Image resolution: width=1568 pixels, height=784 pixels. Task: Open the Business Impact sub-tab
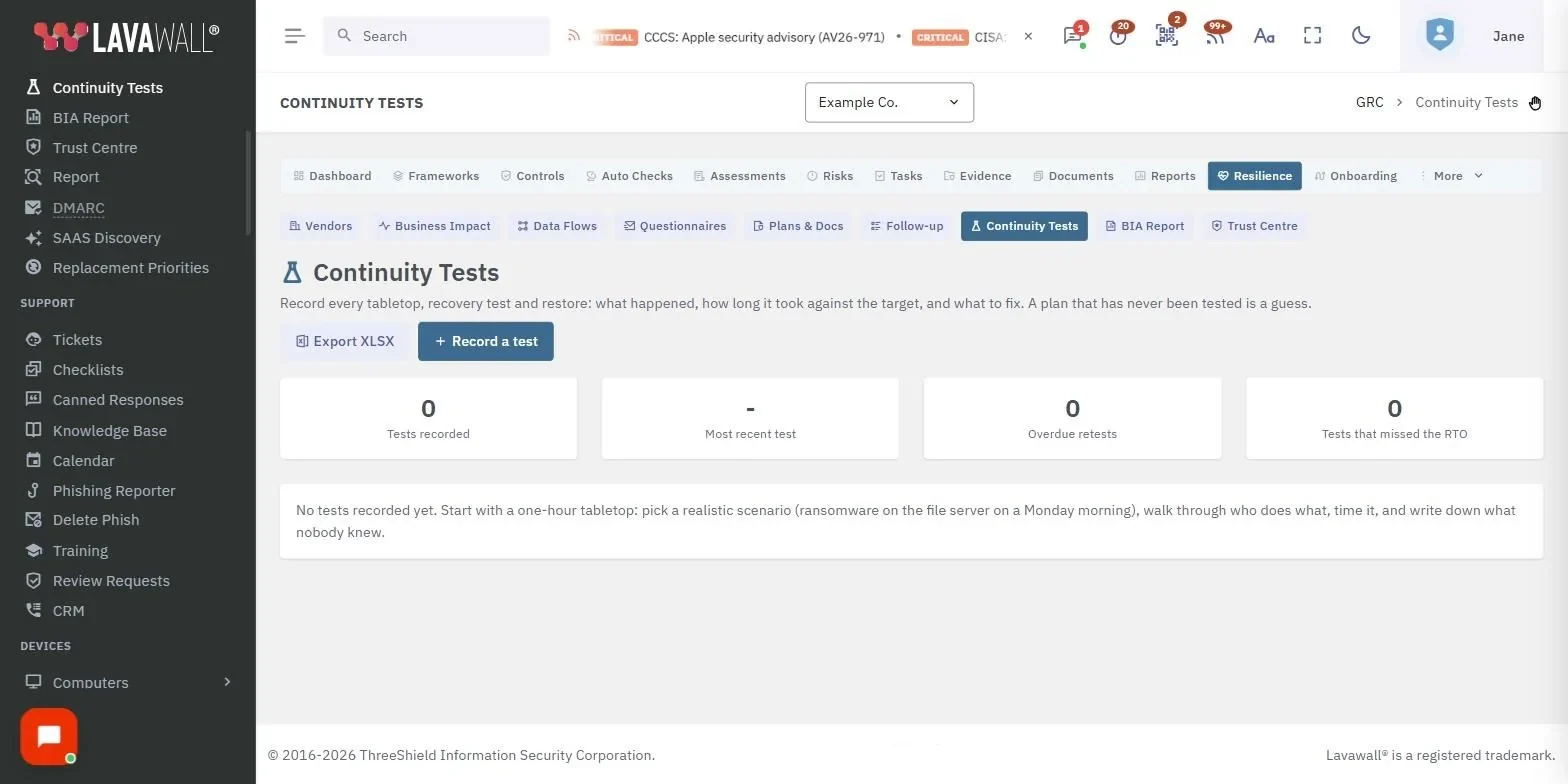(x=434, y=226)
